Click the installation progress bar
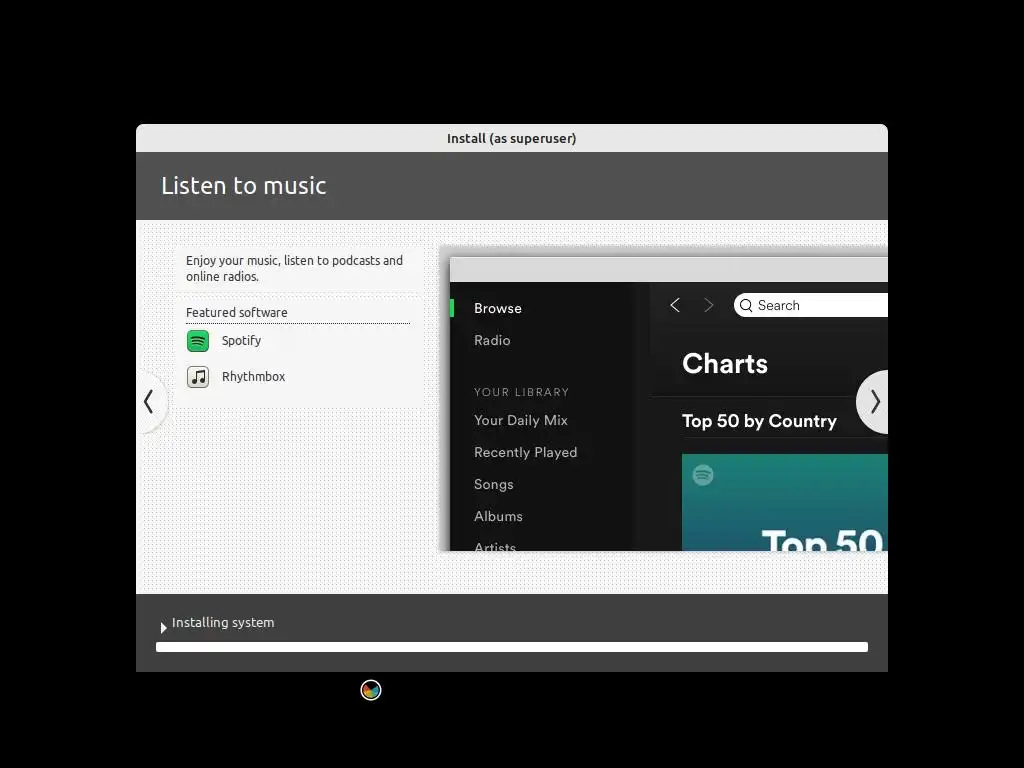 pyautogui.click(x=512, y=647)
